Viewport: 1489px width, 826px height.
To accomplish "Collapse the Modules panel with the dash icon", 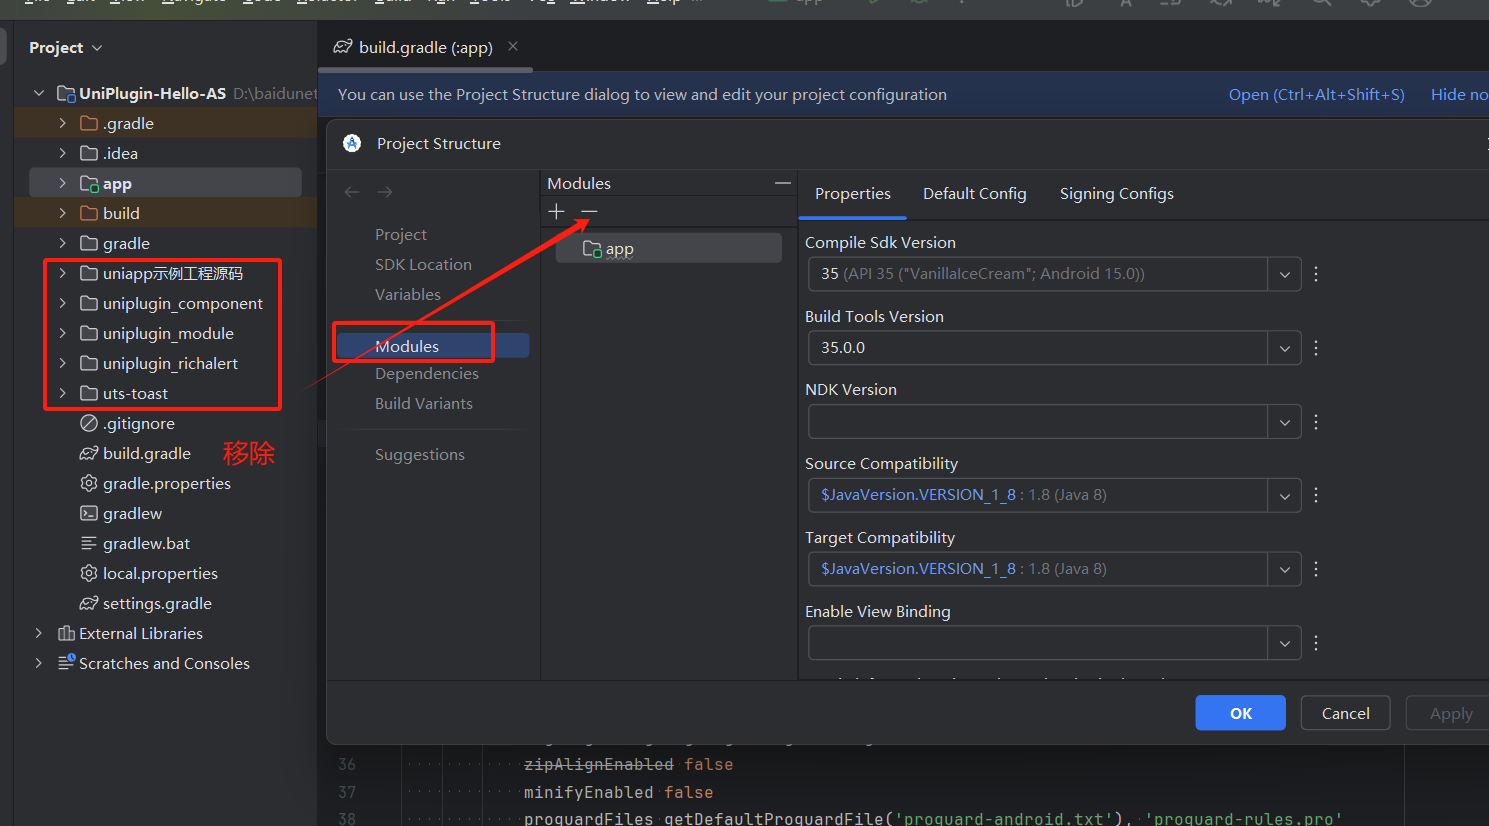I will coord(782,183).
